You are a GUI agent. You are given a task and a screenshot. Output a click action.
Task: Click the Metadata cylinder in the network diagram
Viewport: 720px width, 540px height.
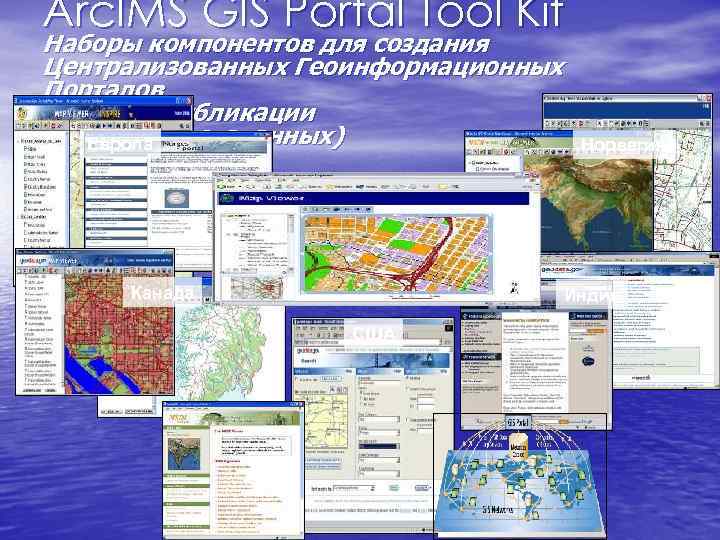pyautogui.click(x=519, y=444)
